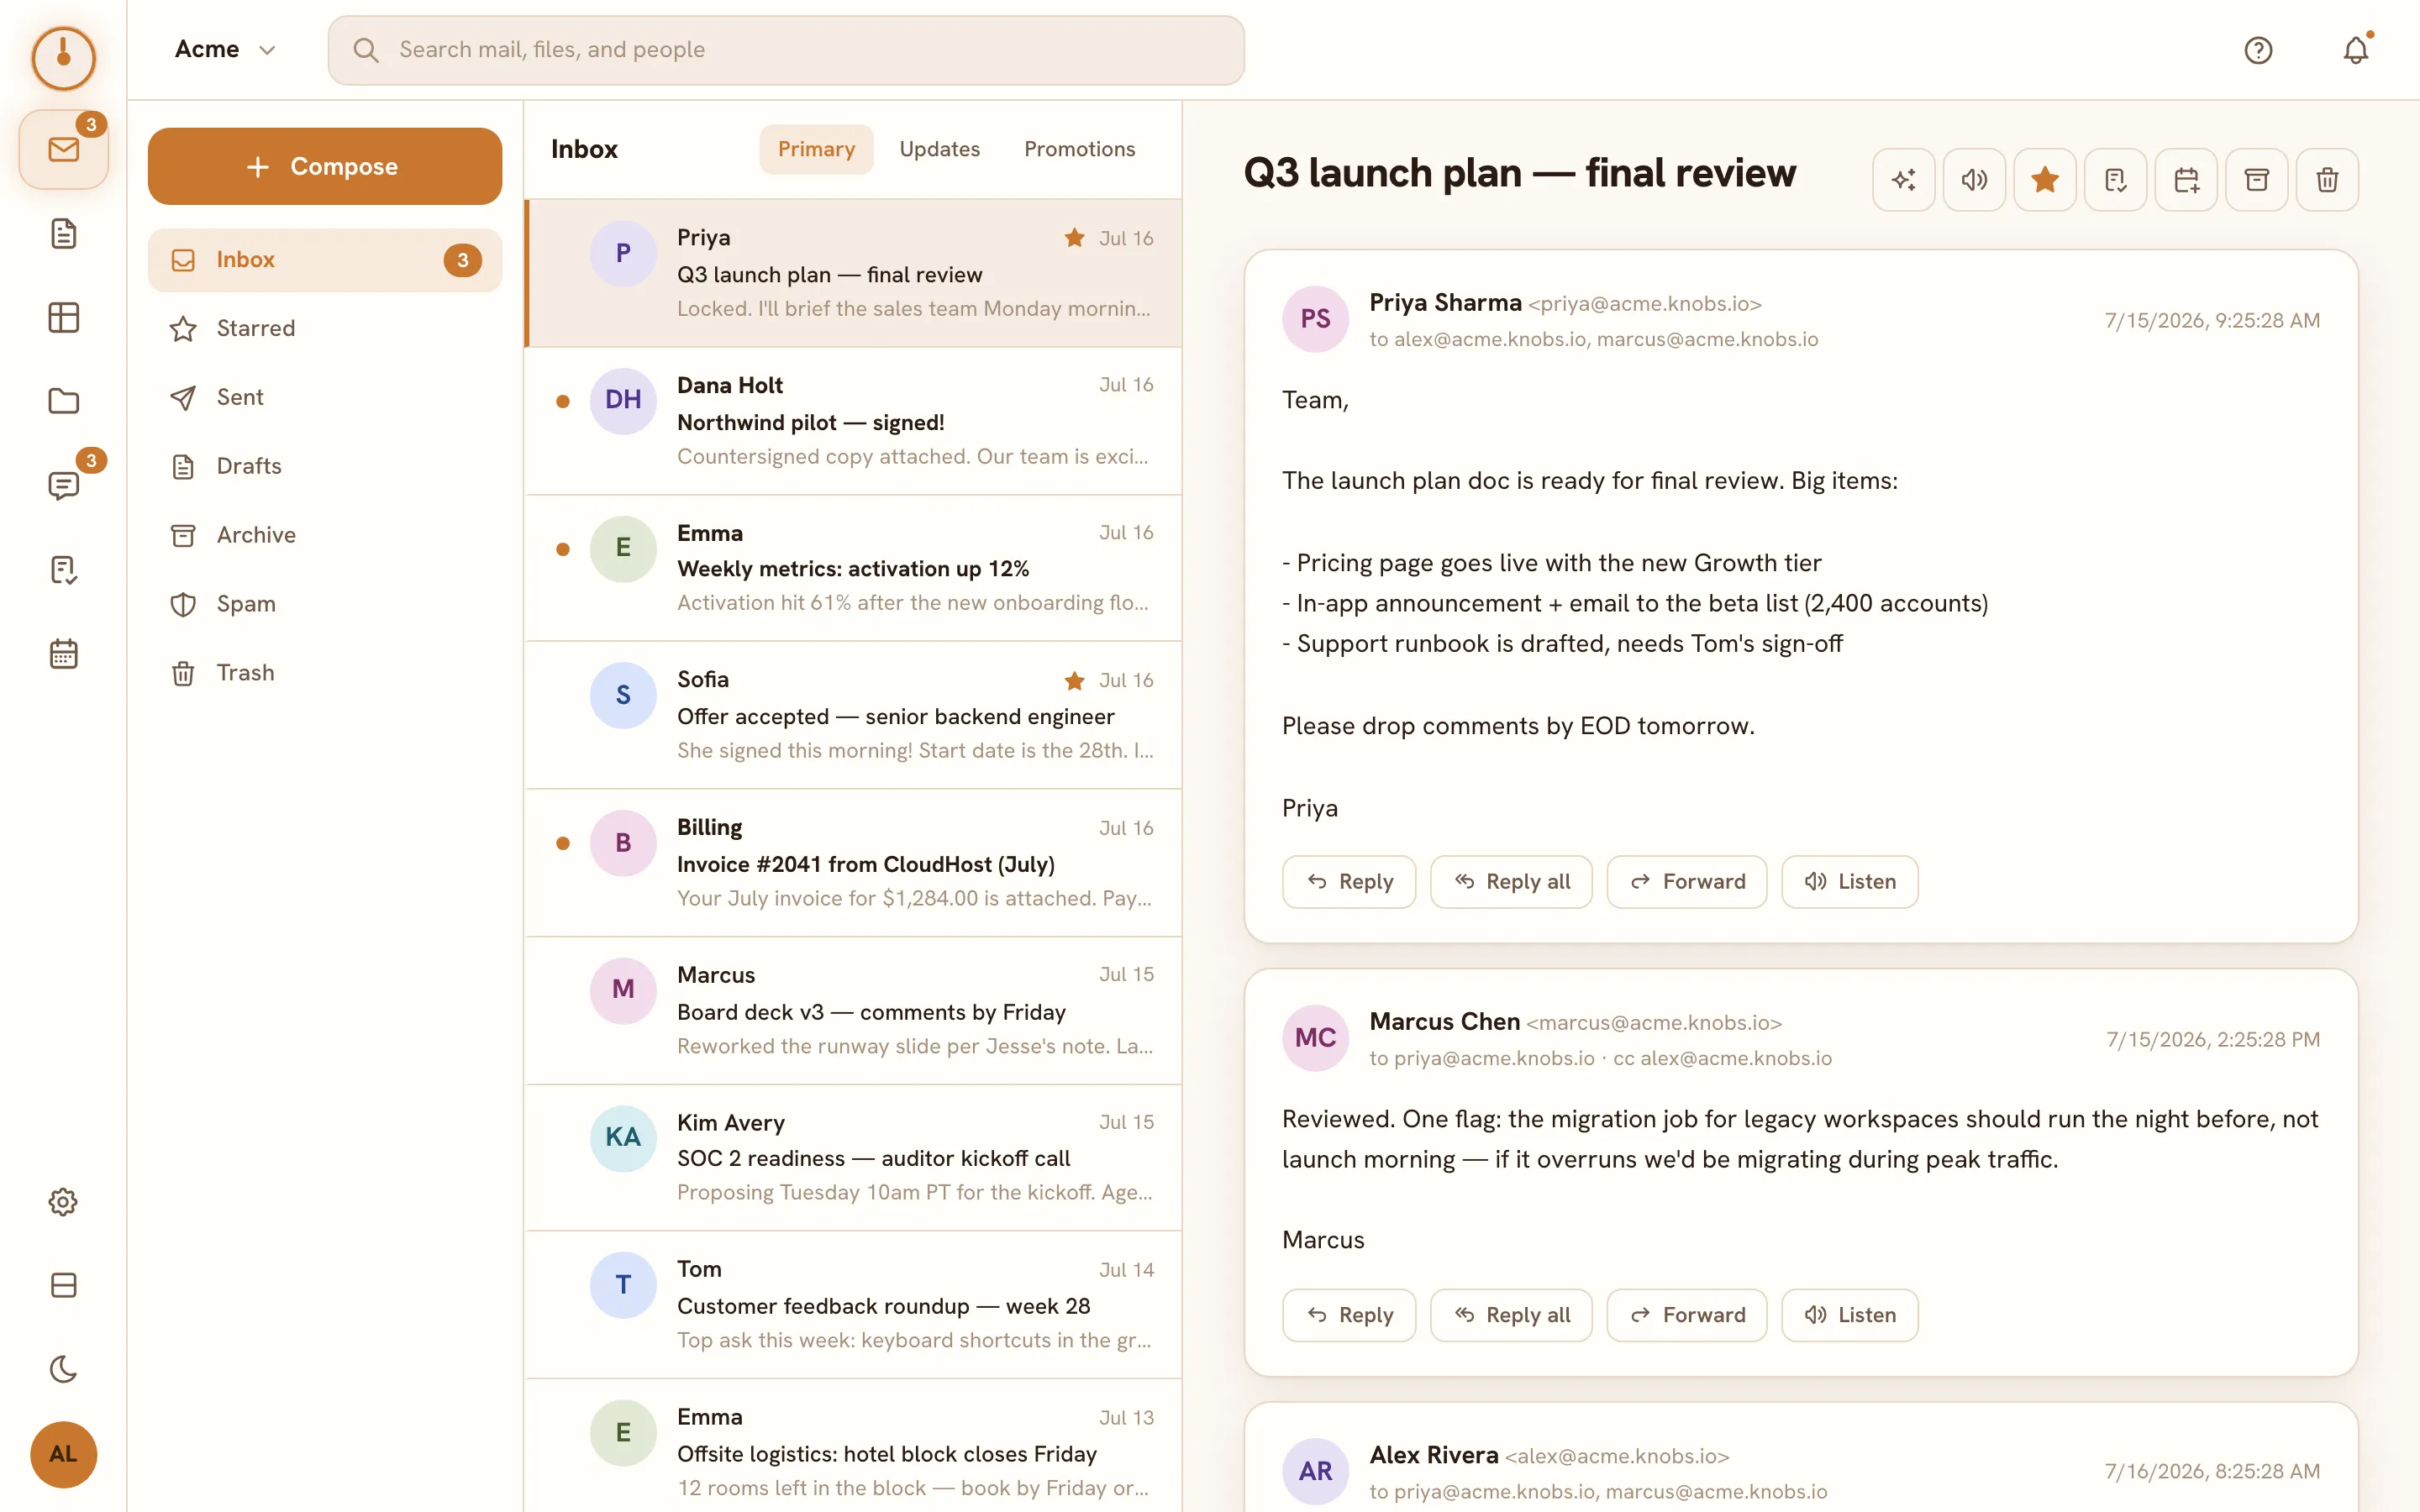Click Listen under Marcus Chen's message
The height and width of the screenshot is (1512, 2420).
point(1850,1315)
